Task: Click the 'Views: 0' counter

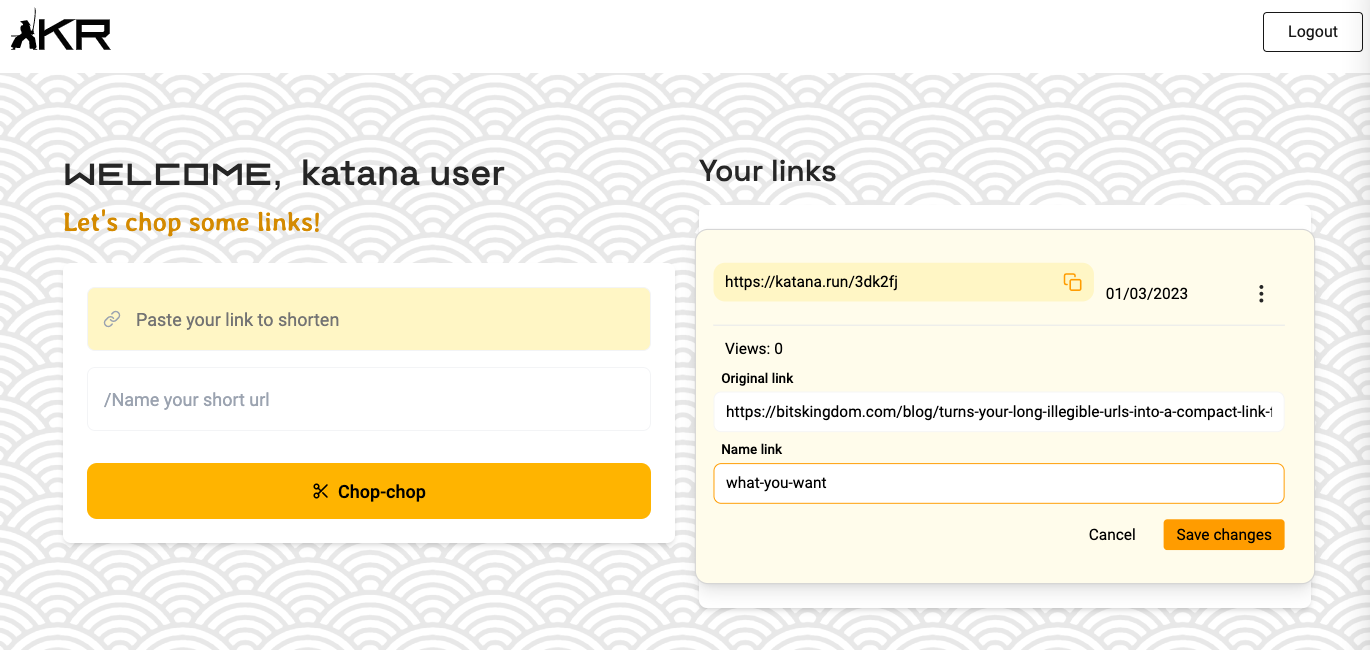Action: click(753, 348)
